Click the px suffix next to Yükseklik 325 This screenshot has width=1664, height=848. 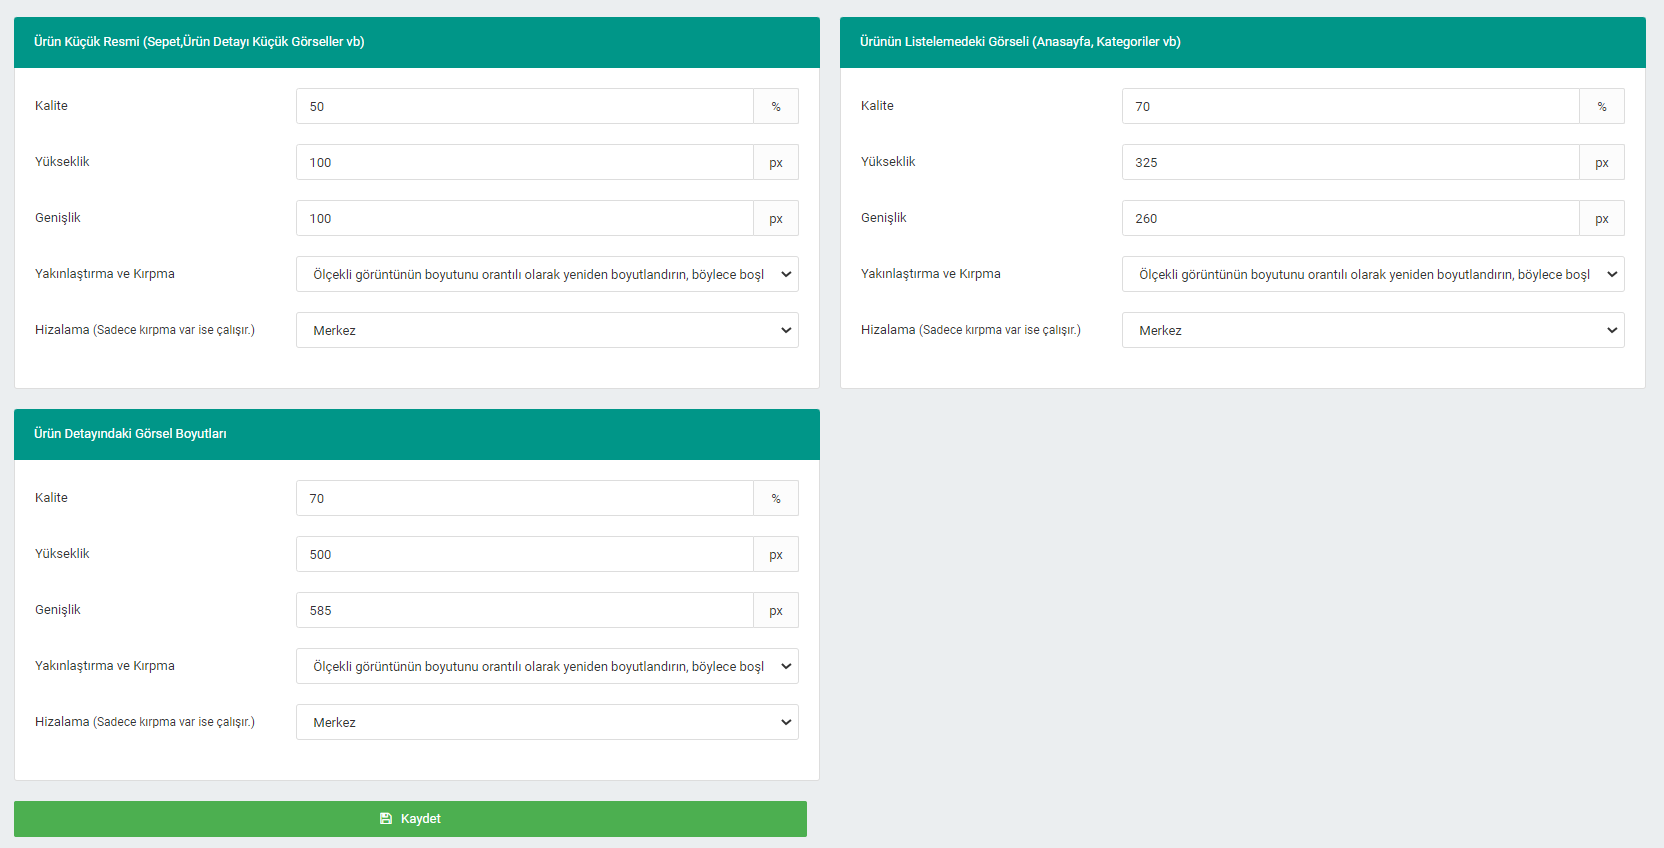(1602, 162)
